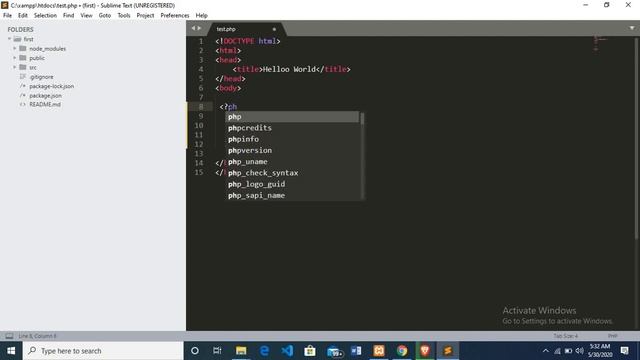Click line number 4 in gutter
Screen dimensions: 640x360
(x=200, y=69)
